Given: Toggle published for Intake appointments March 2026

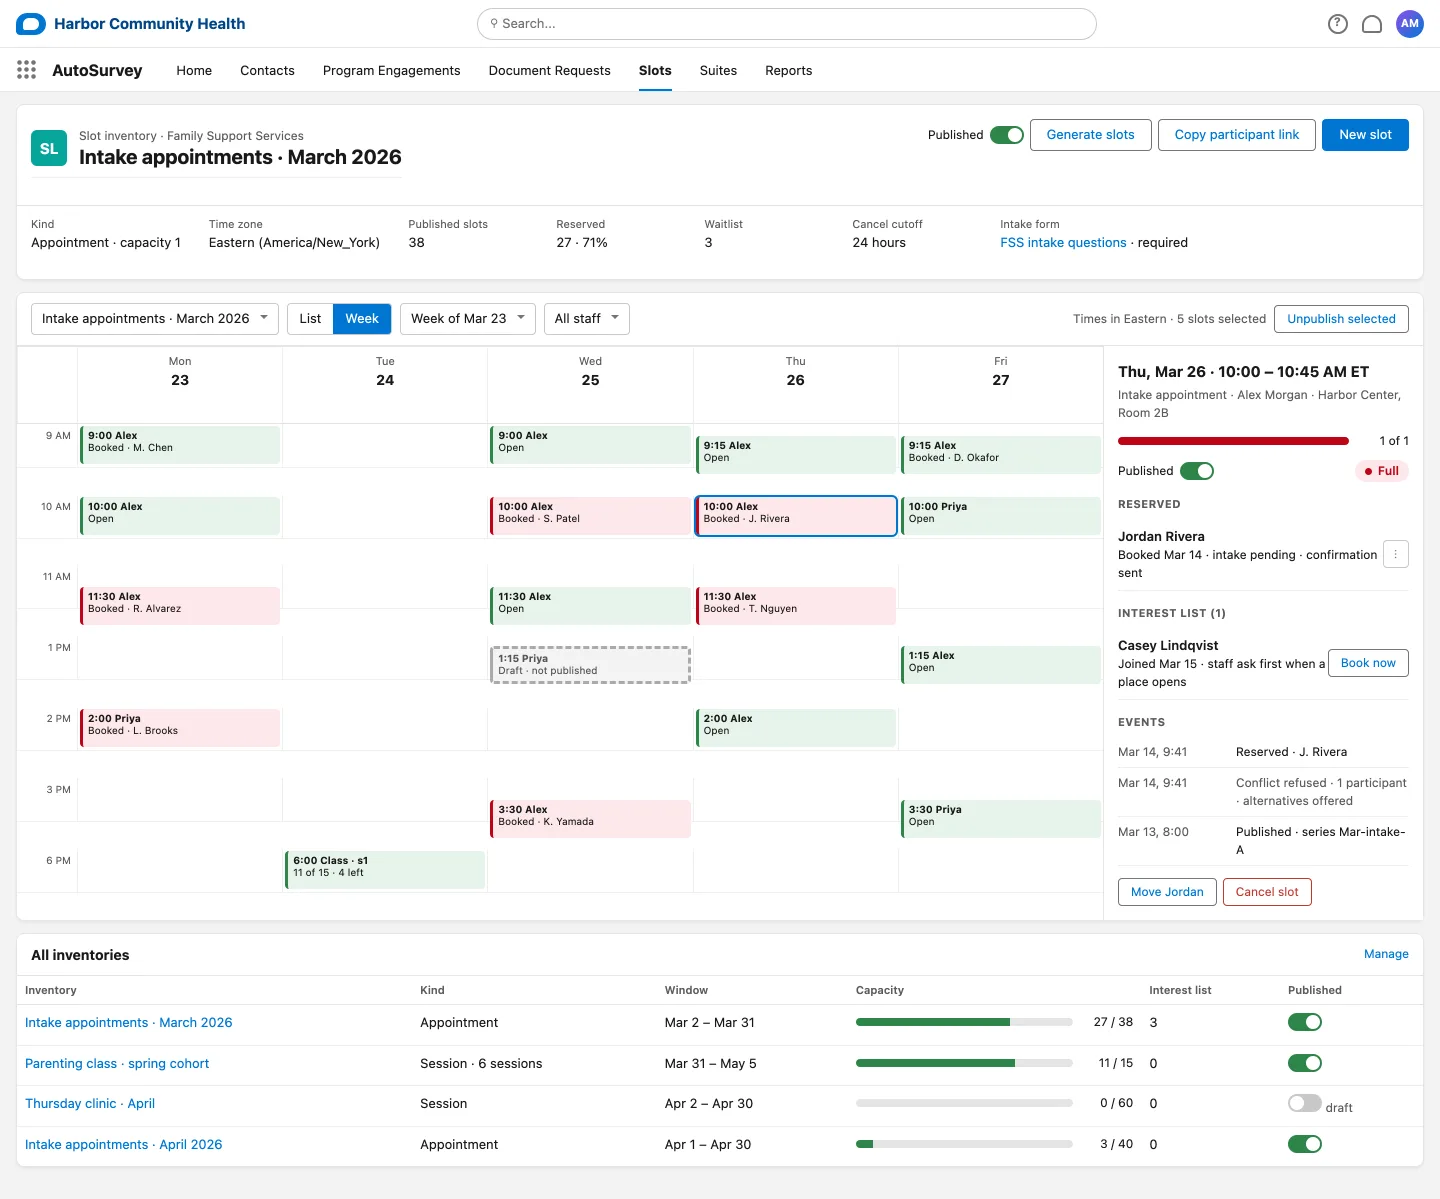Looking at the screenshot, I should 1305,1022.
